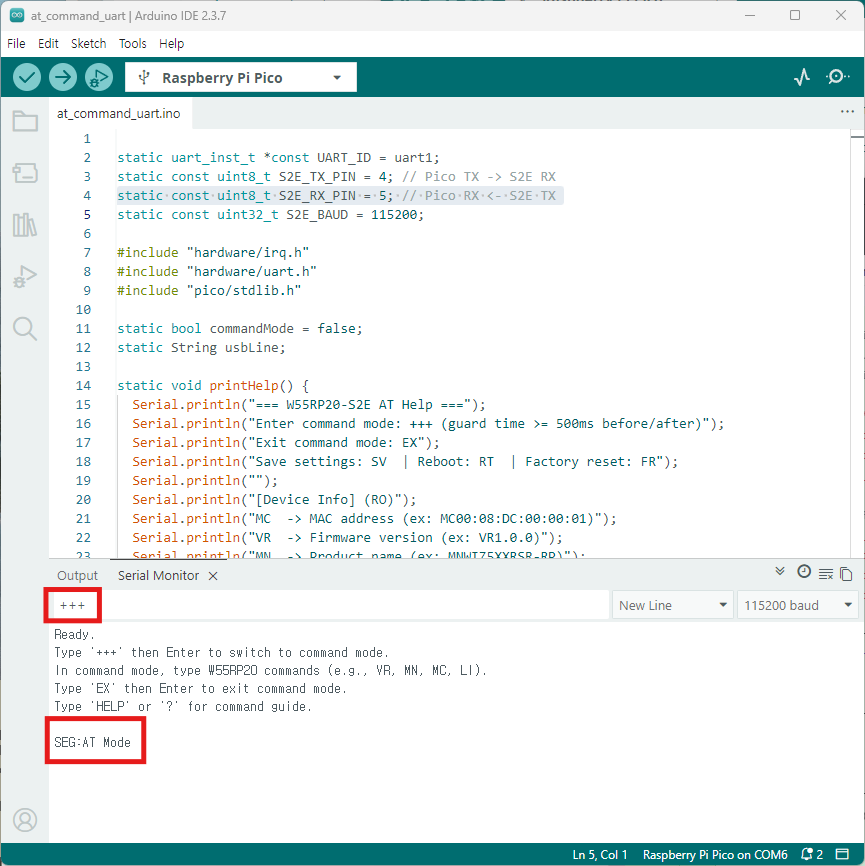
Task: Close the Serial Monitor tab
Action: 212,576
